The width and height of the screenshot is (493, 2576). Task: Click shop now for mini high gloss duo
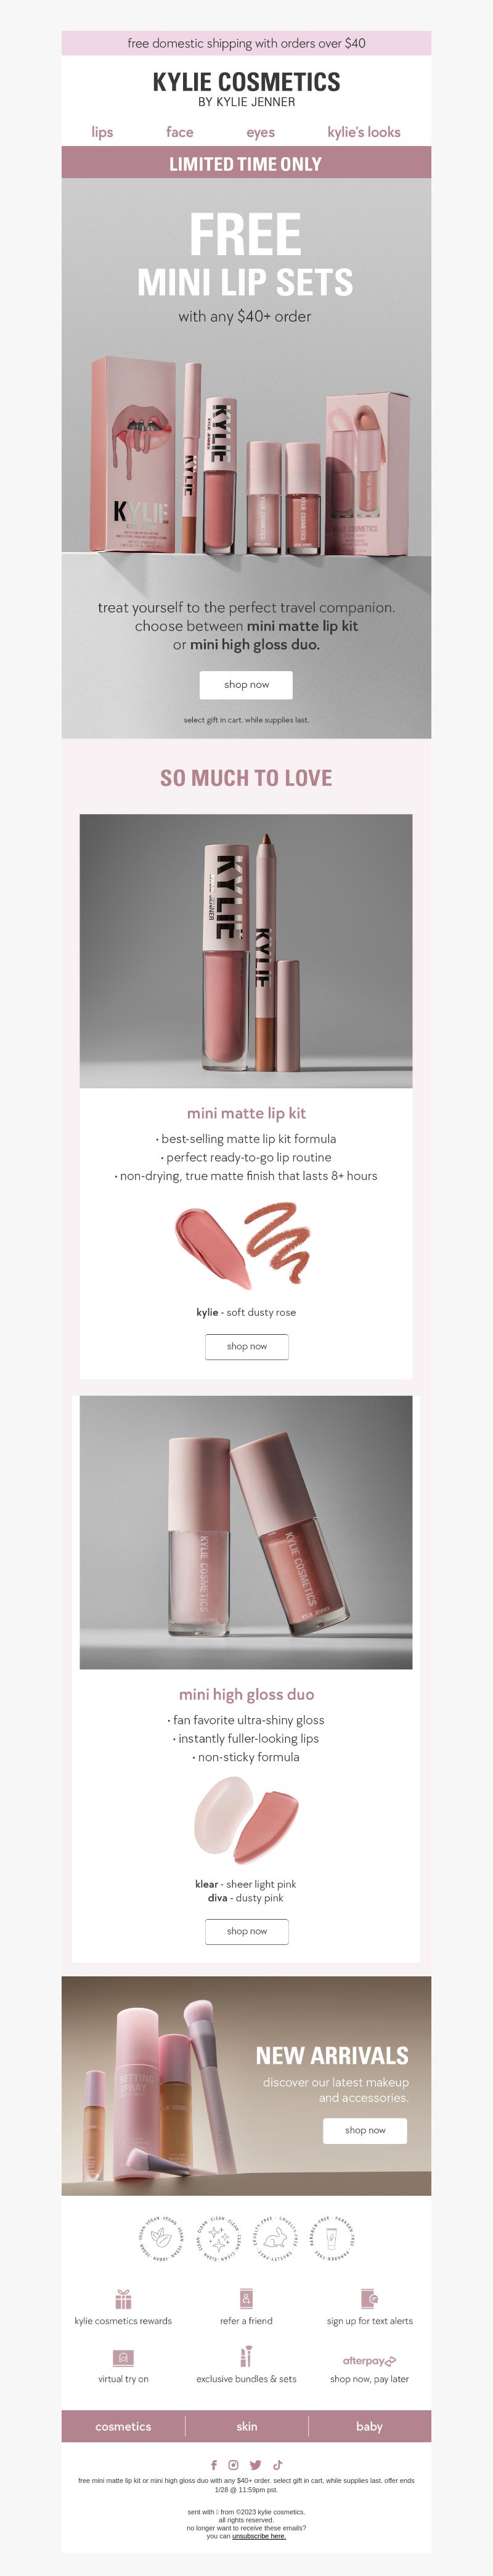[x=246, y=1931]
